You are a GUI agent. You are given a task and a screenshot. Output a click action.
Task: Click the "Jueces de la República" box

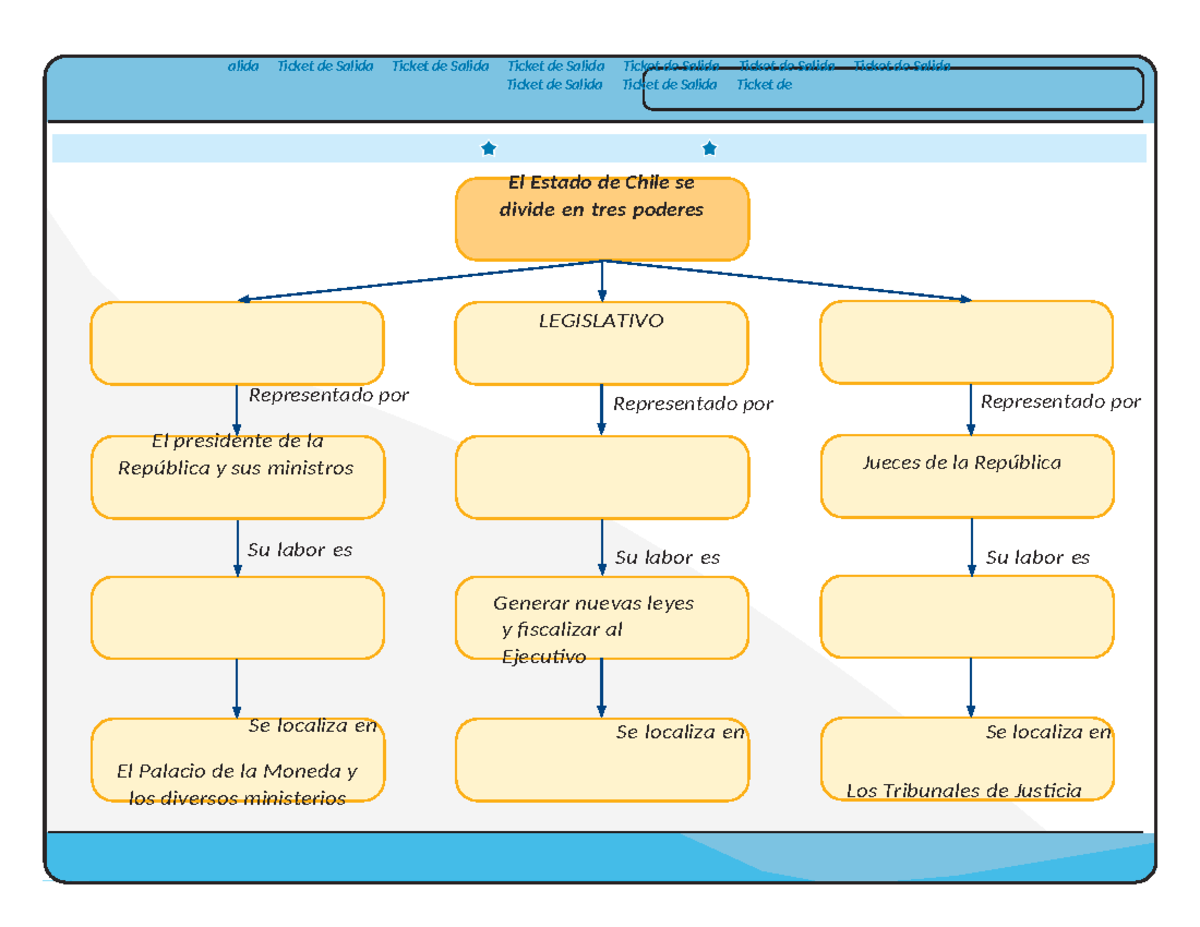967,476
